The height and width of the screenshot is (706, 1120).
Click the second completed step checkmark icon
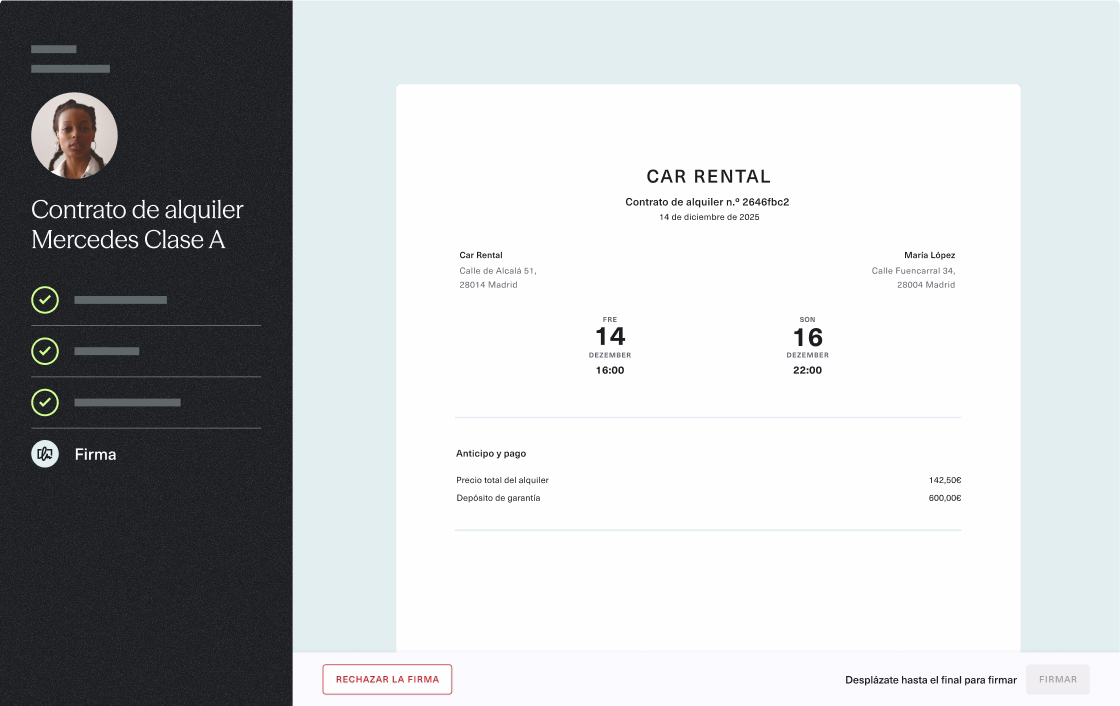click(45, 351)
